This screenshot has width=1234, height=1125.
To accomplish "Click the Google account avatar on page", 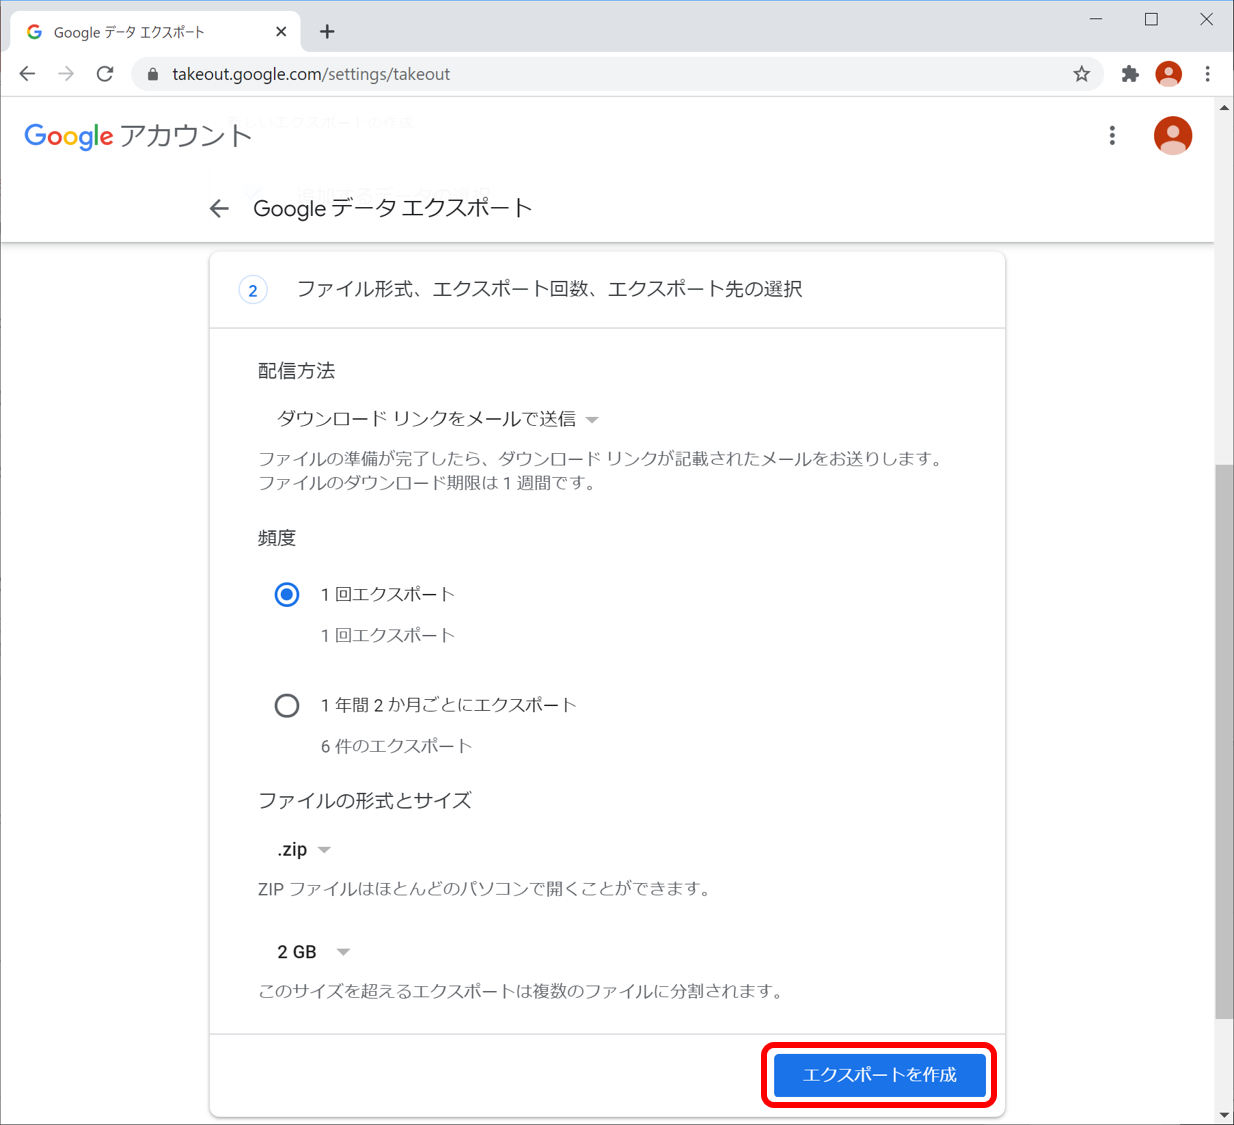I will pos(1173,136).
